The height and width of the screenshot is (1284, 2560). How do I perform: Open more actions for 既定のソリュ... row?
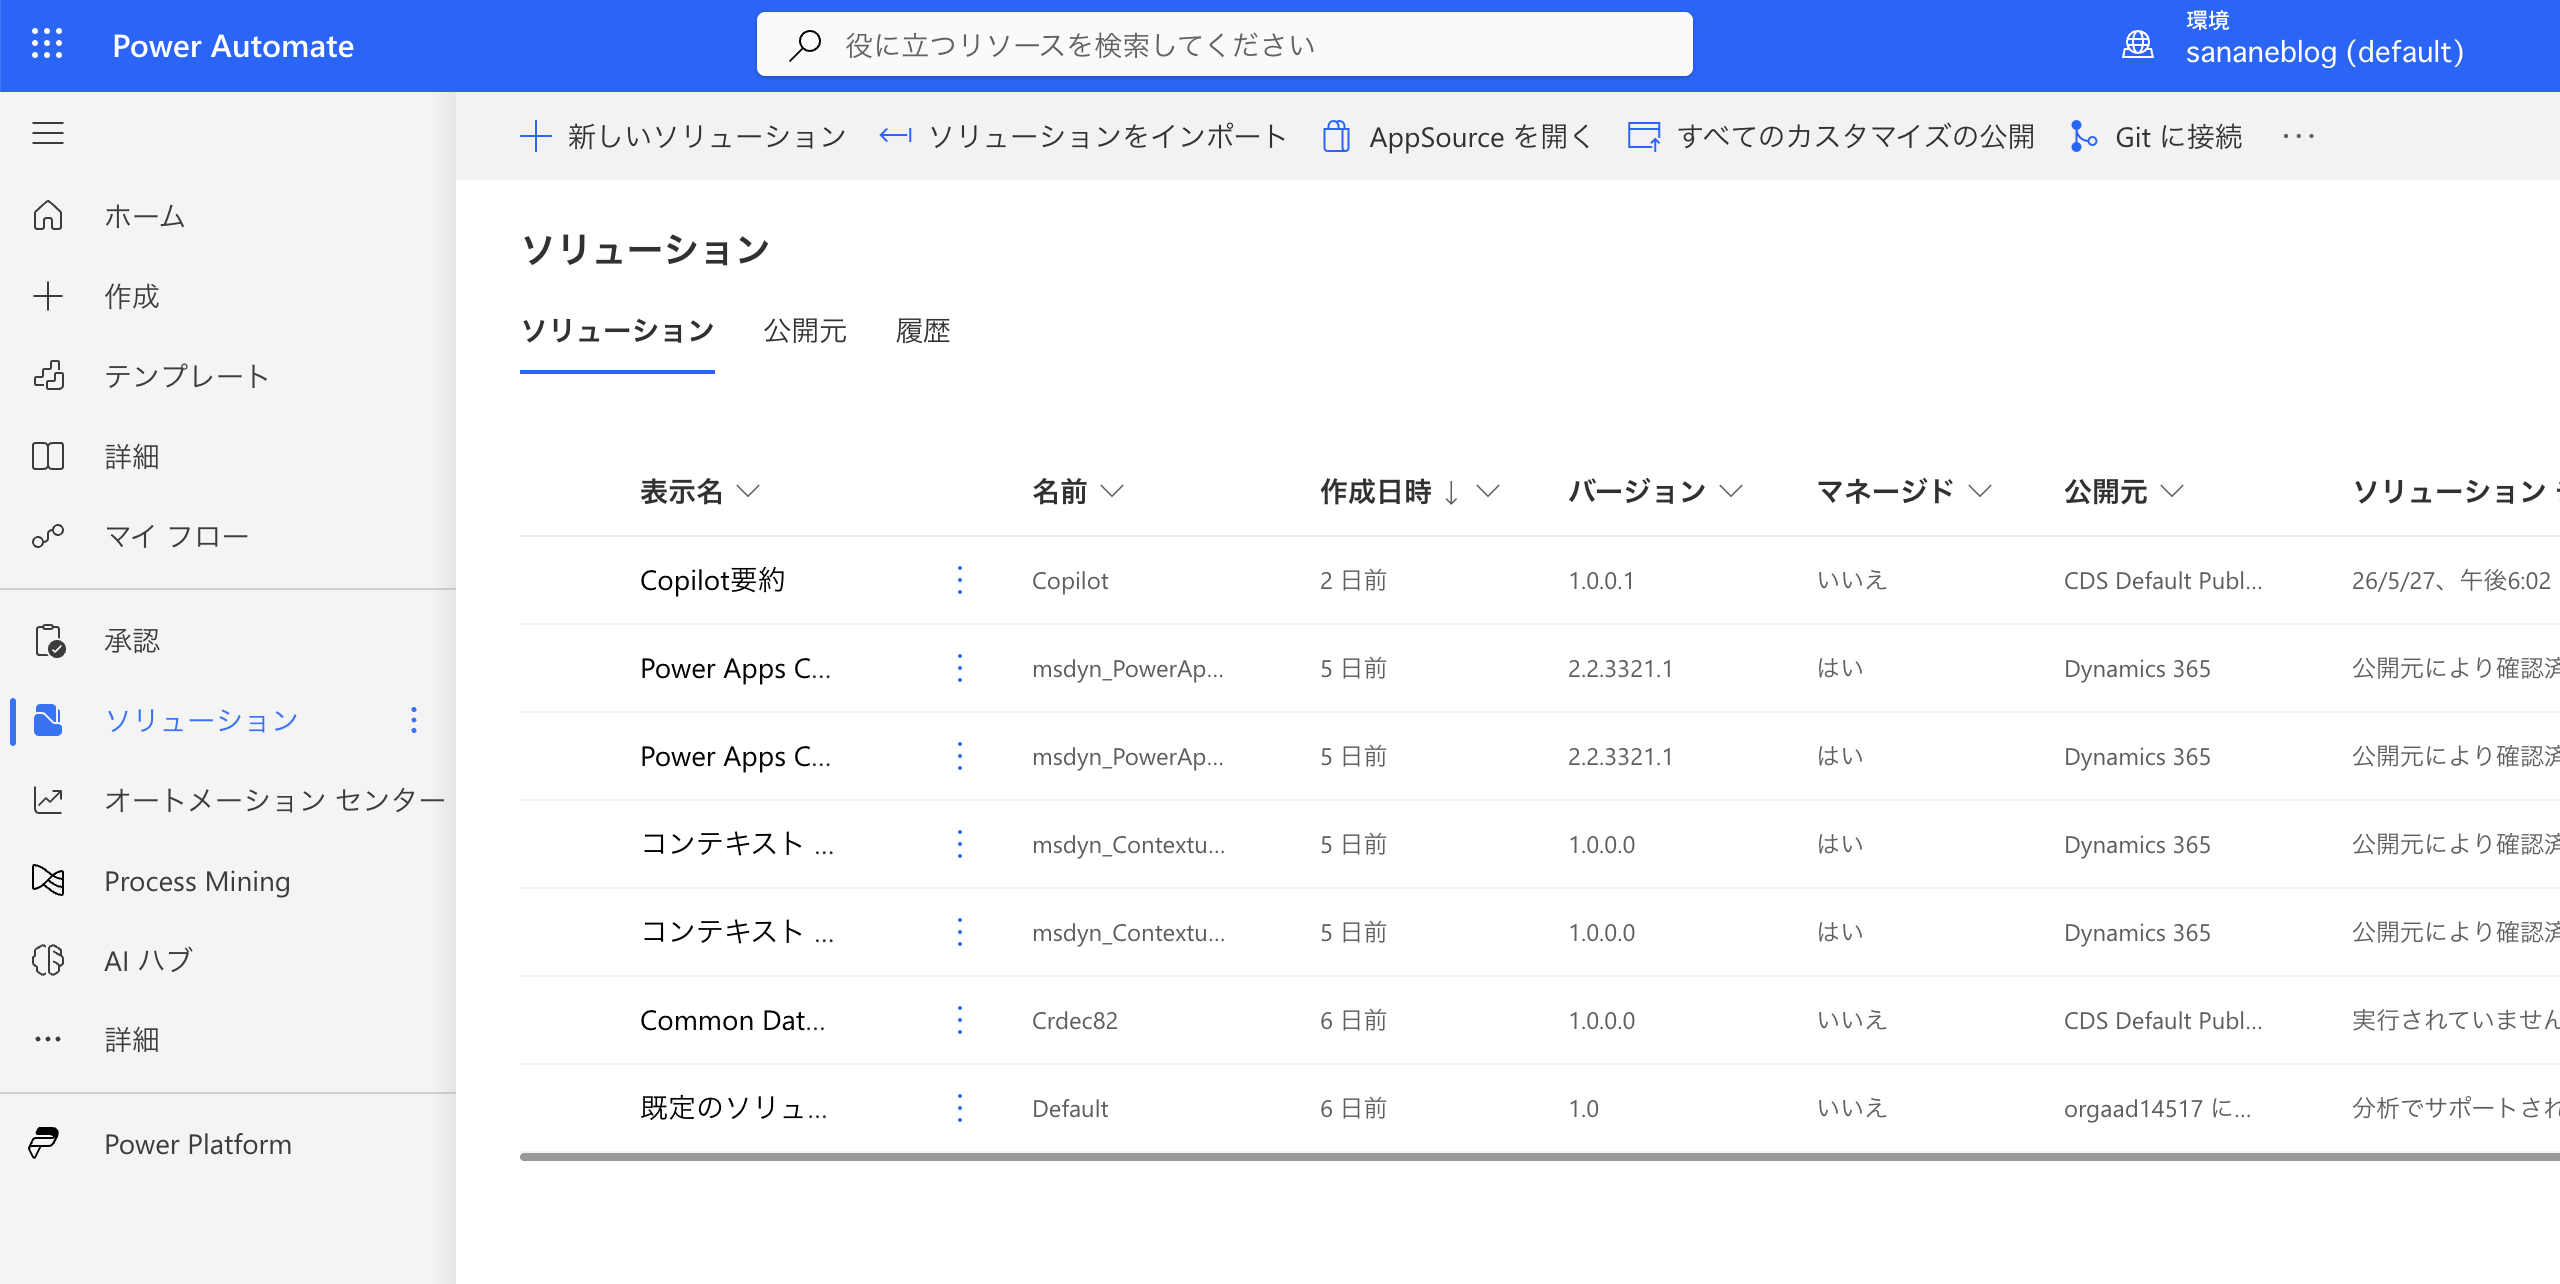[960, 1108]
